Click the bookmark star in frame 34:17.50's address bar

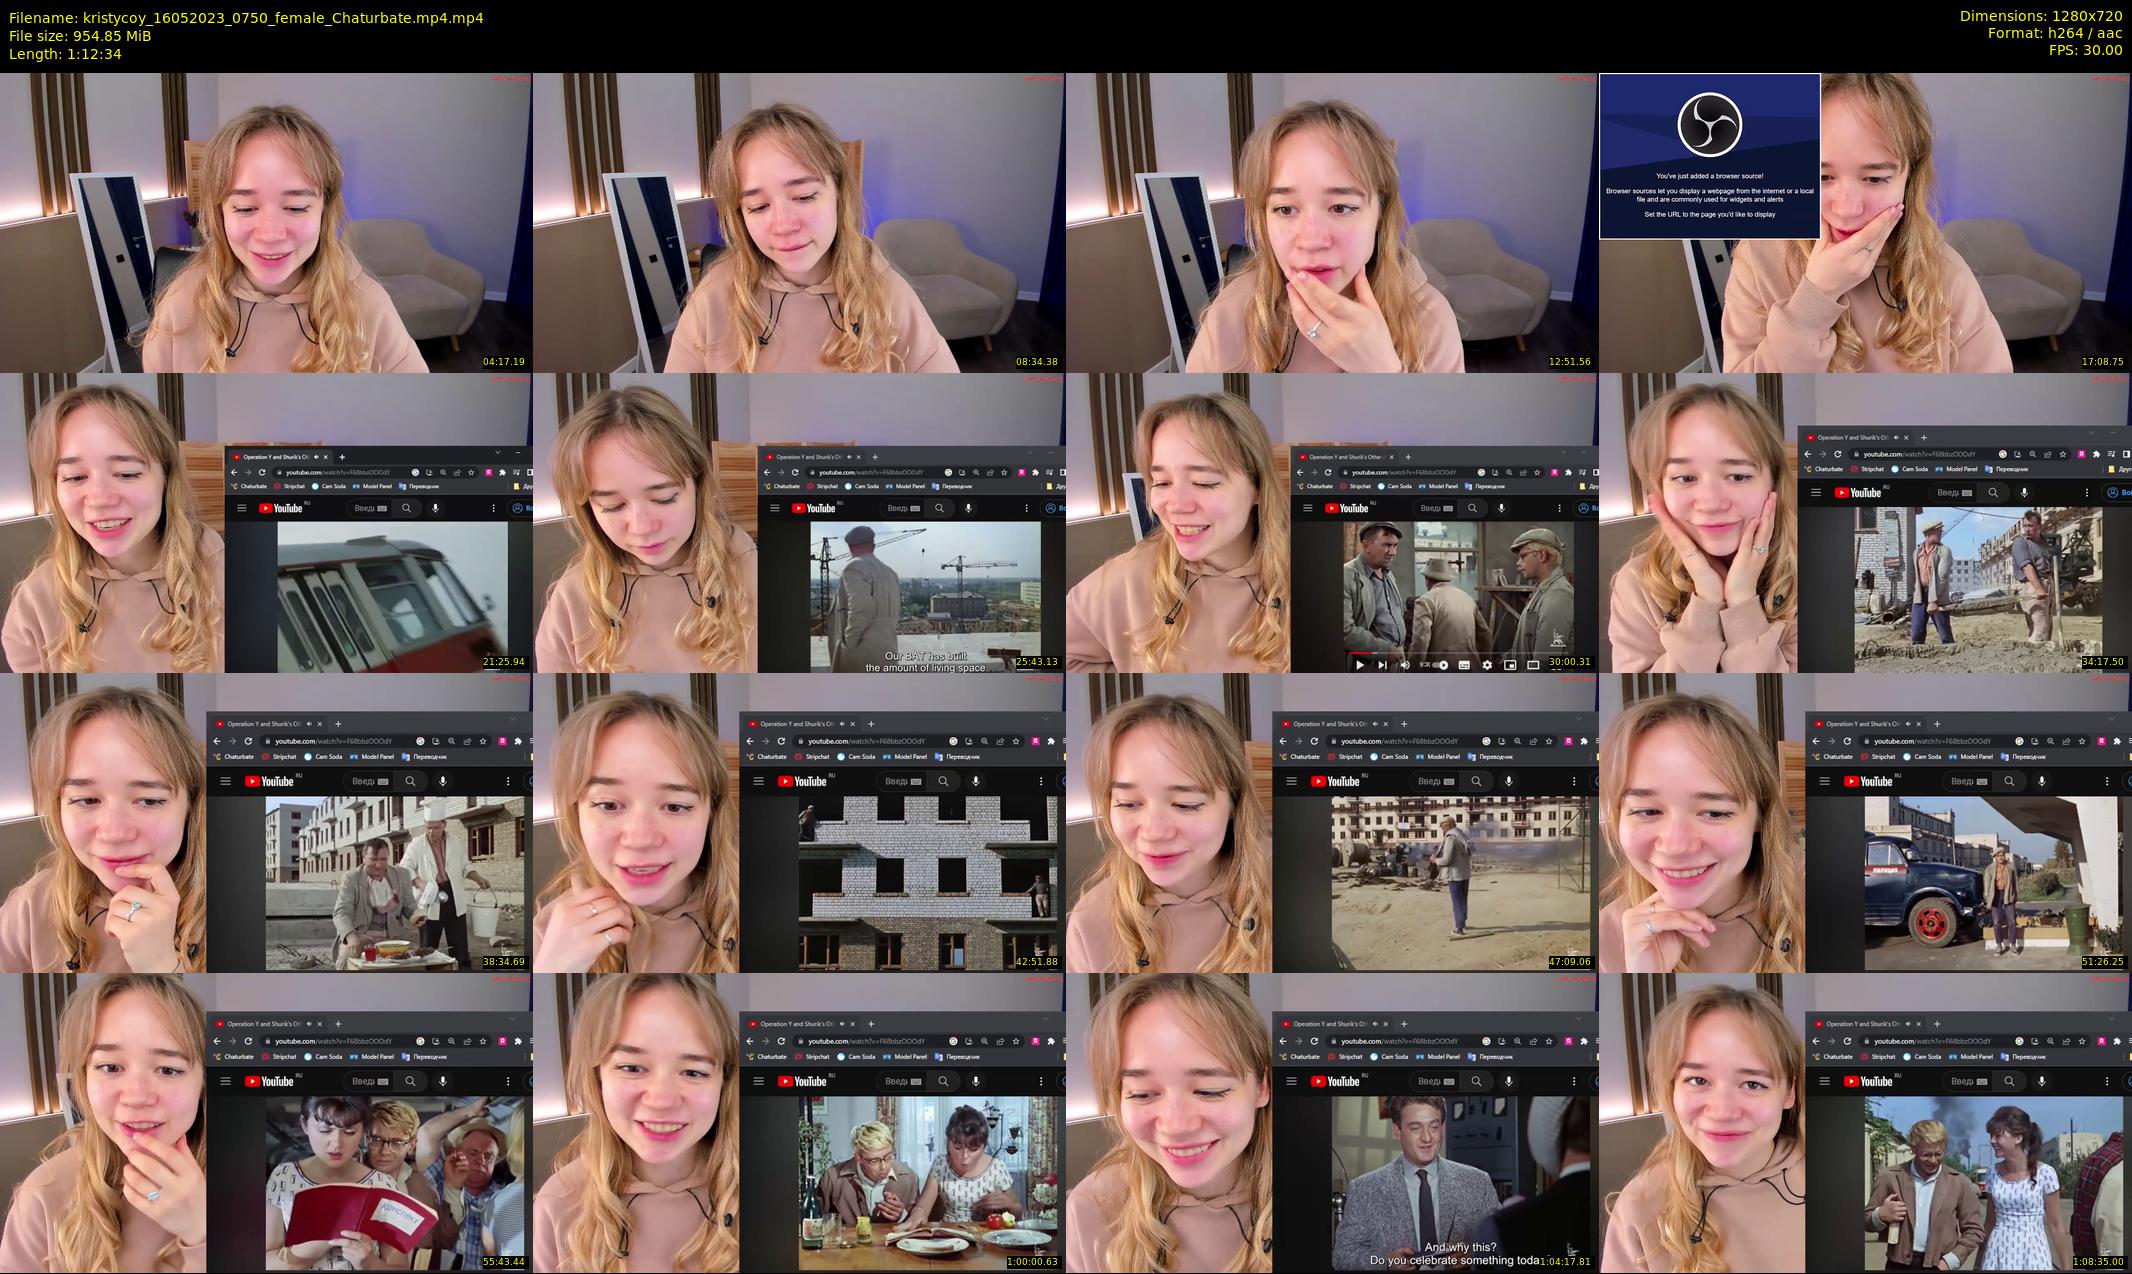(2063, 454)
